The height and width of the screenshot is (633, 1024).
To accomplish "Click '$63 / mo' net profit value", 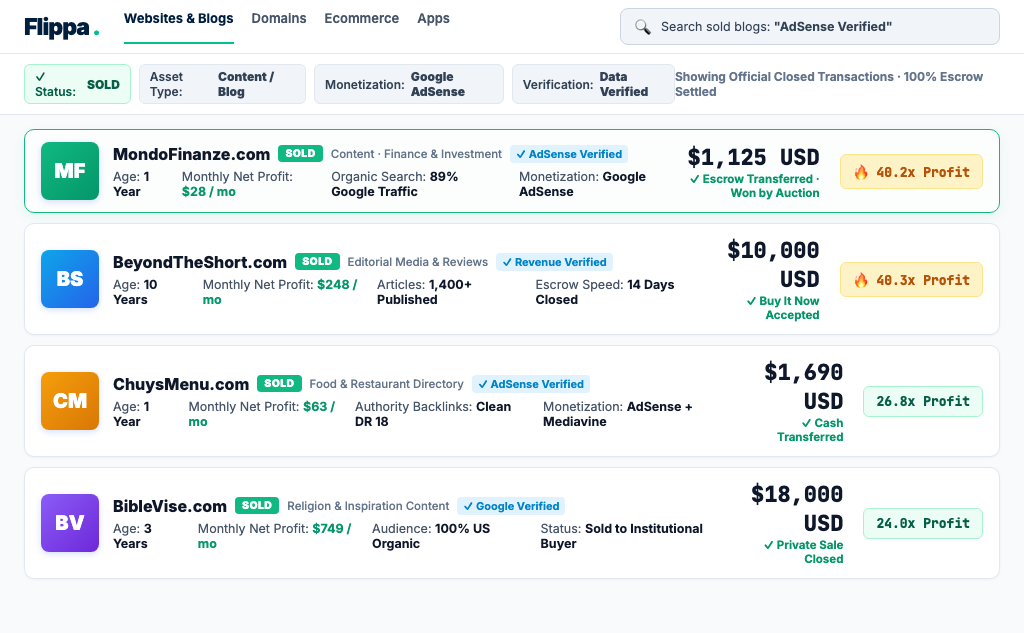I will 262,414.
